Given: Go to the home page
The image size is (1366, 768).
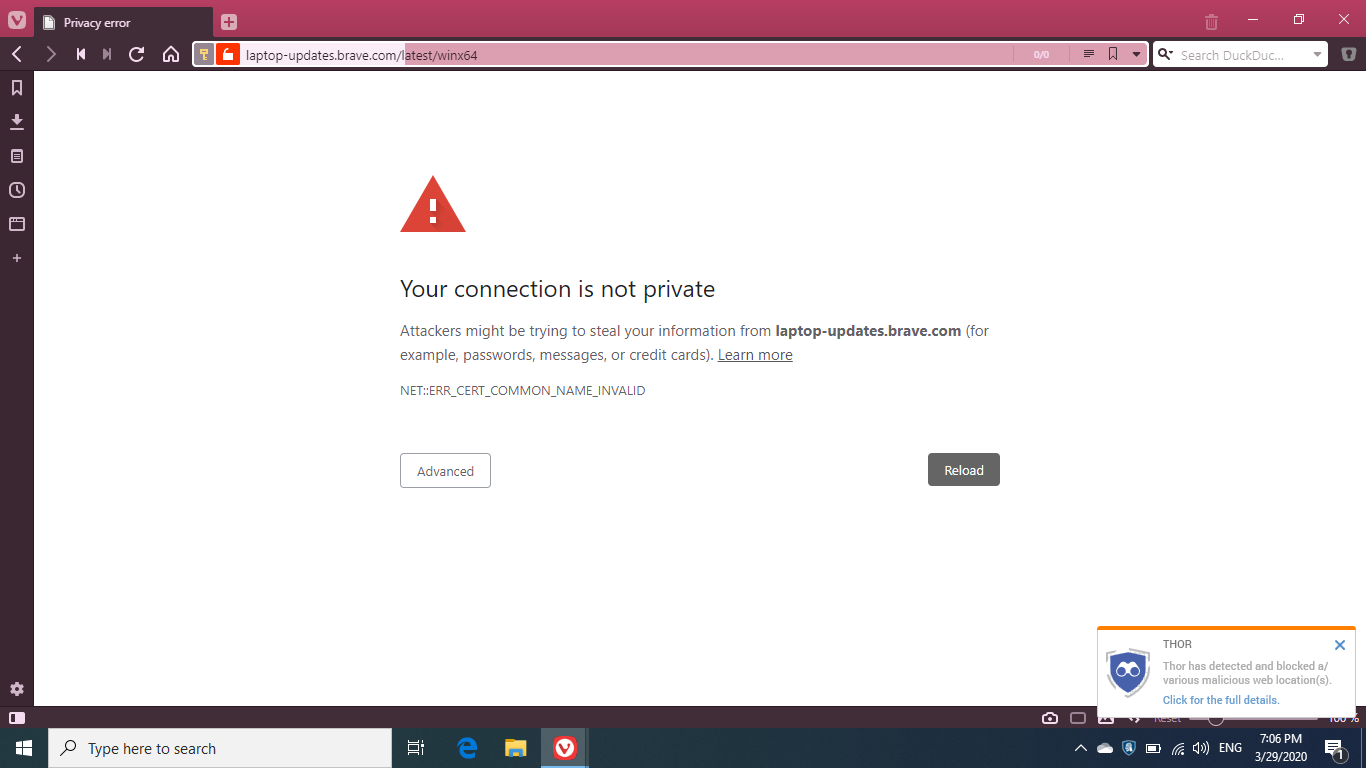Looking at the screenshot, I should [171, 54].
